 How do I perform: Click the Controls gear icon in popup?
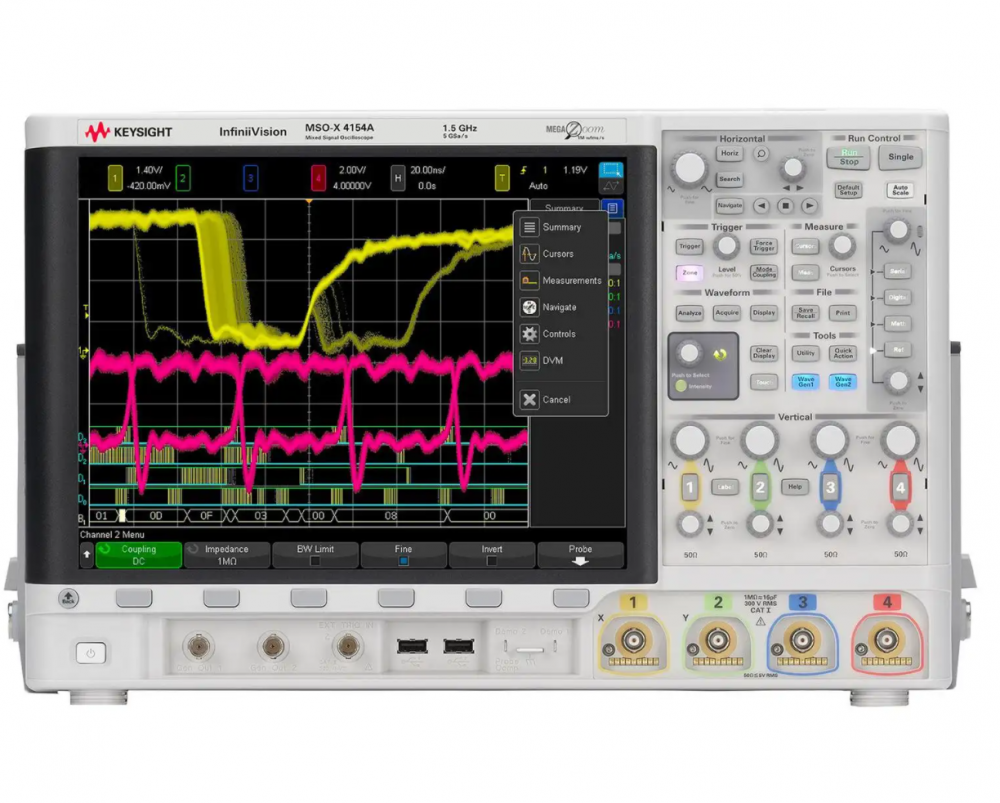(x=530, y=334)
